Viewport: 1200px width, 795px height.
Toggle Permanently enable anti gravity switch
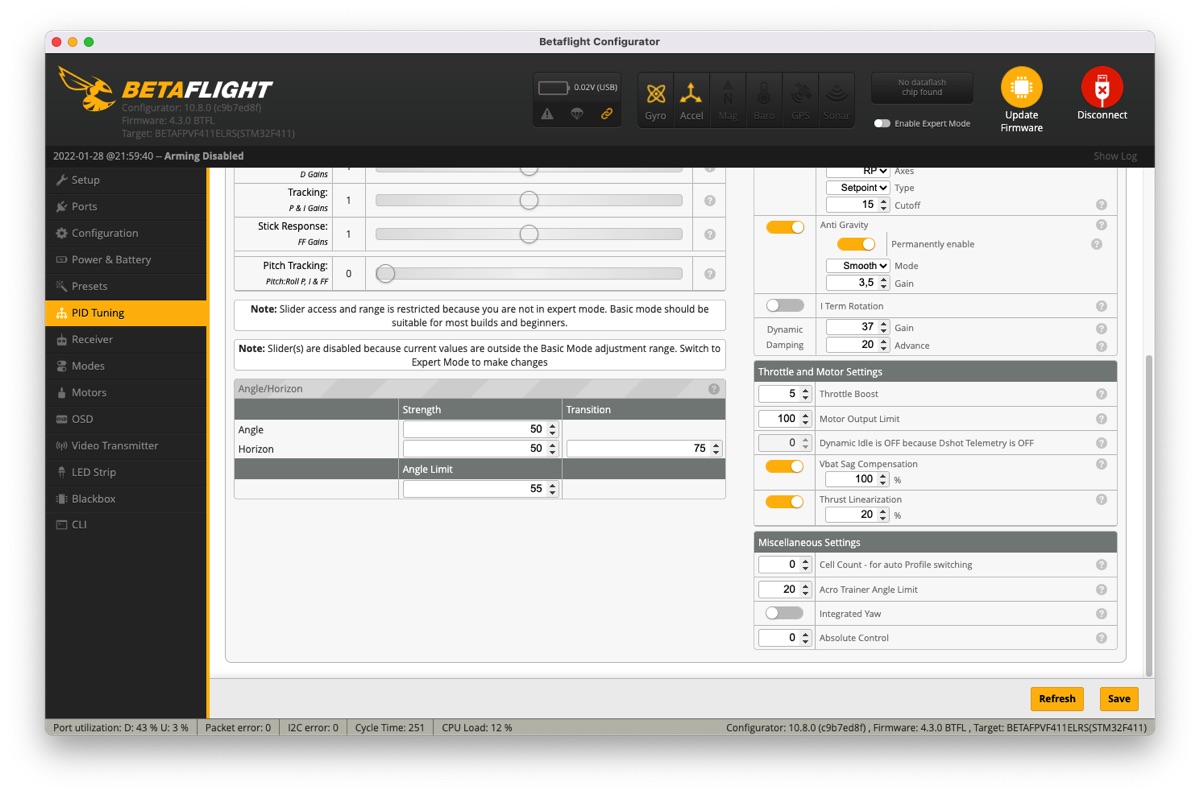(x=856, y=244)
